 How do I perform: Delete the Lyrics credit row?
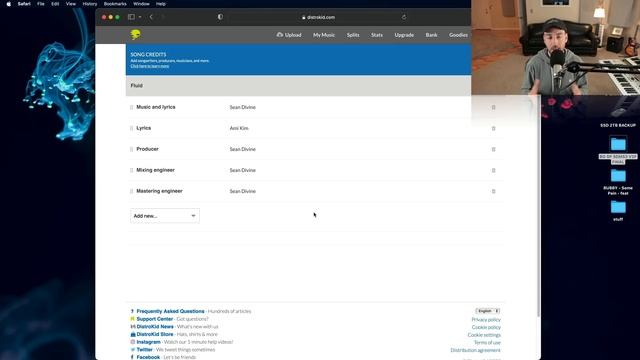(493, 128)
